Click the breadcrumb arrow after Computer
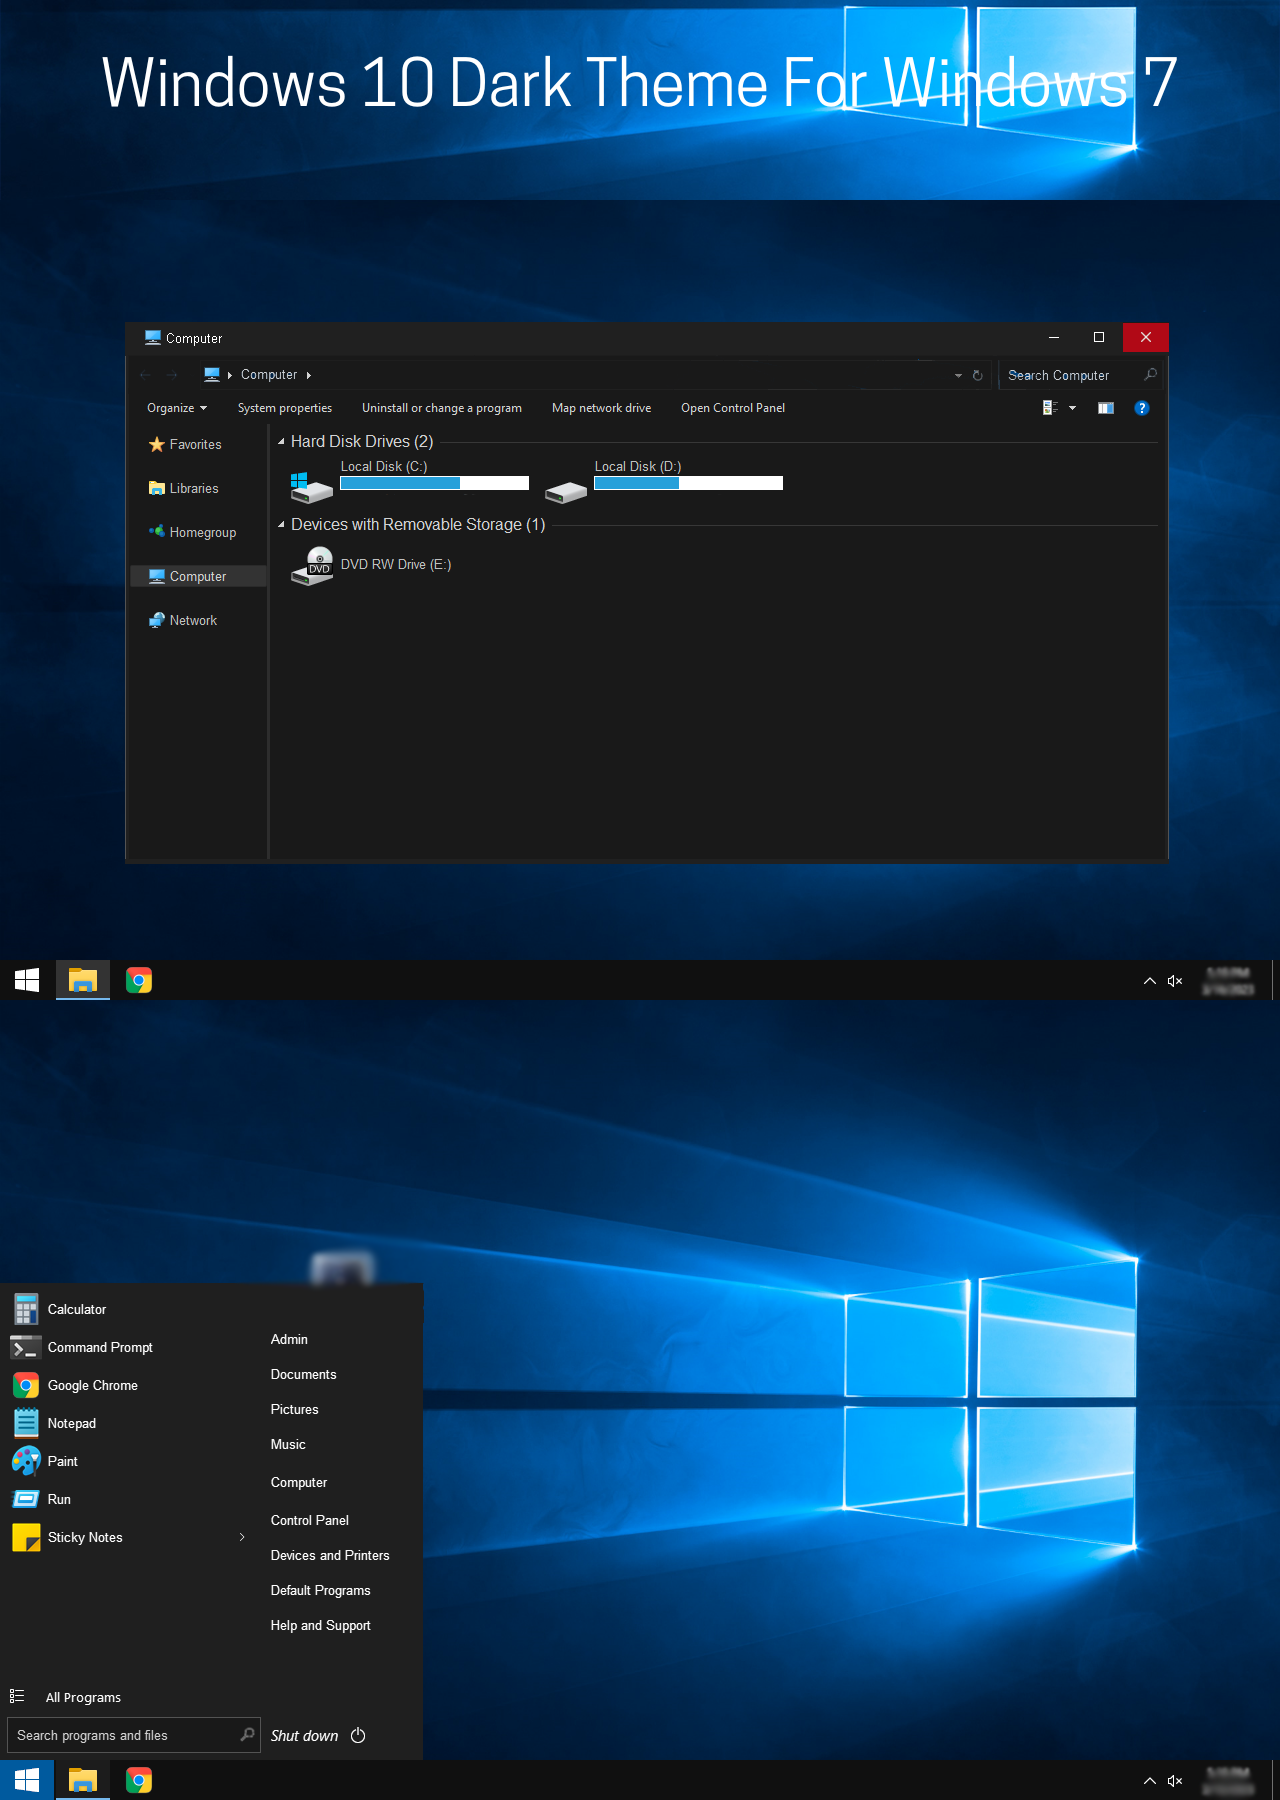1280x1800 pixels. click(308, 375)
